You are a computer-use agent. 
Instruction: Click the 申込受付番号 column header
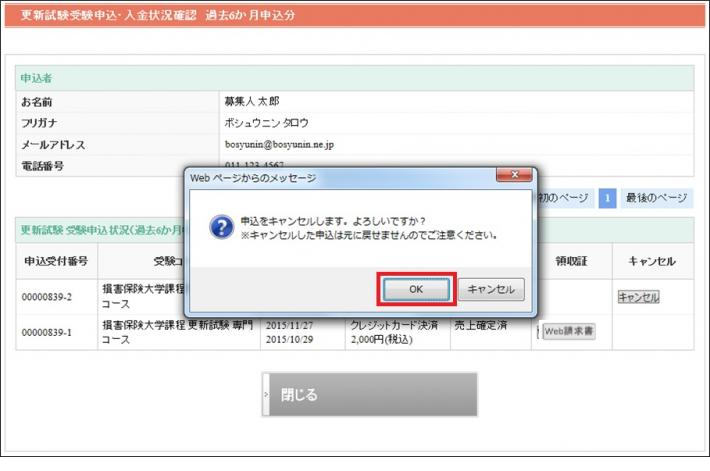click(55, 262)
